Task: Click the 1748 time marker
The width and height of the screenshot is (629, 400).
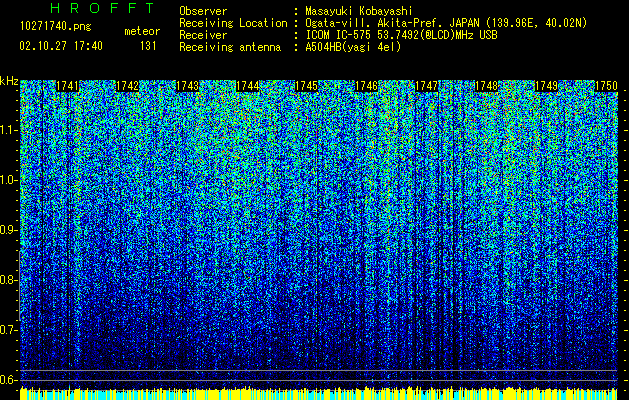Action: point(486,86)
